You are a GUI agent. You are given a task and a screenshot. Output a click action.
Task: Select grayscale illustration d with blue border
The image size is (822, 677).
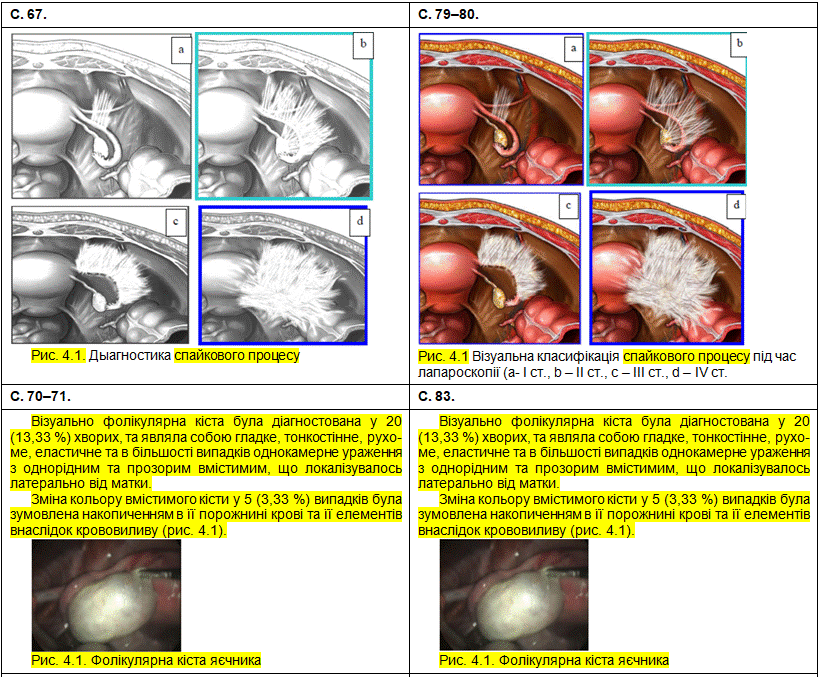click(283, 275)
